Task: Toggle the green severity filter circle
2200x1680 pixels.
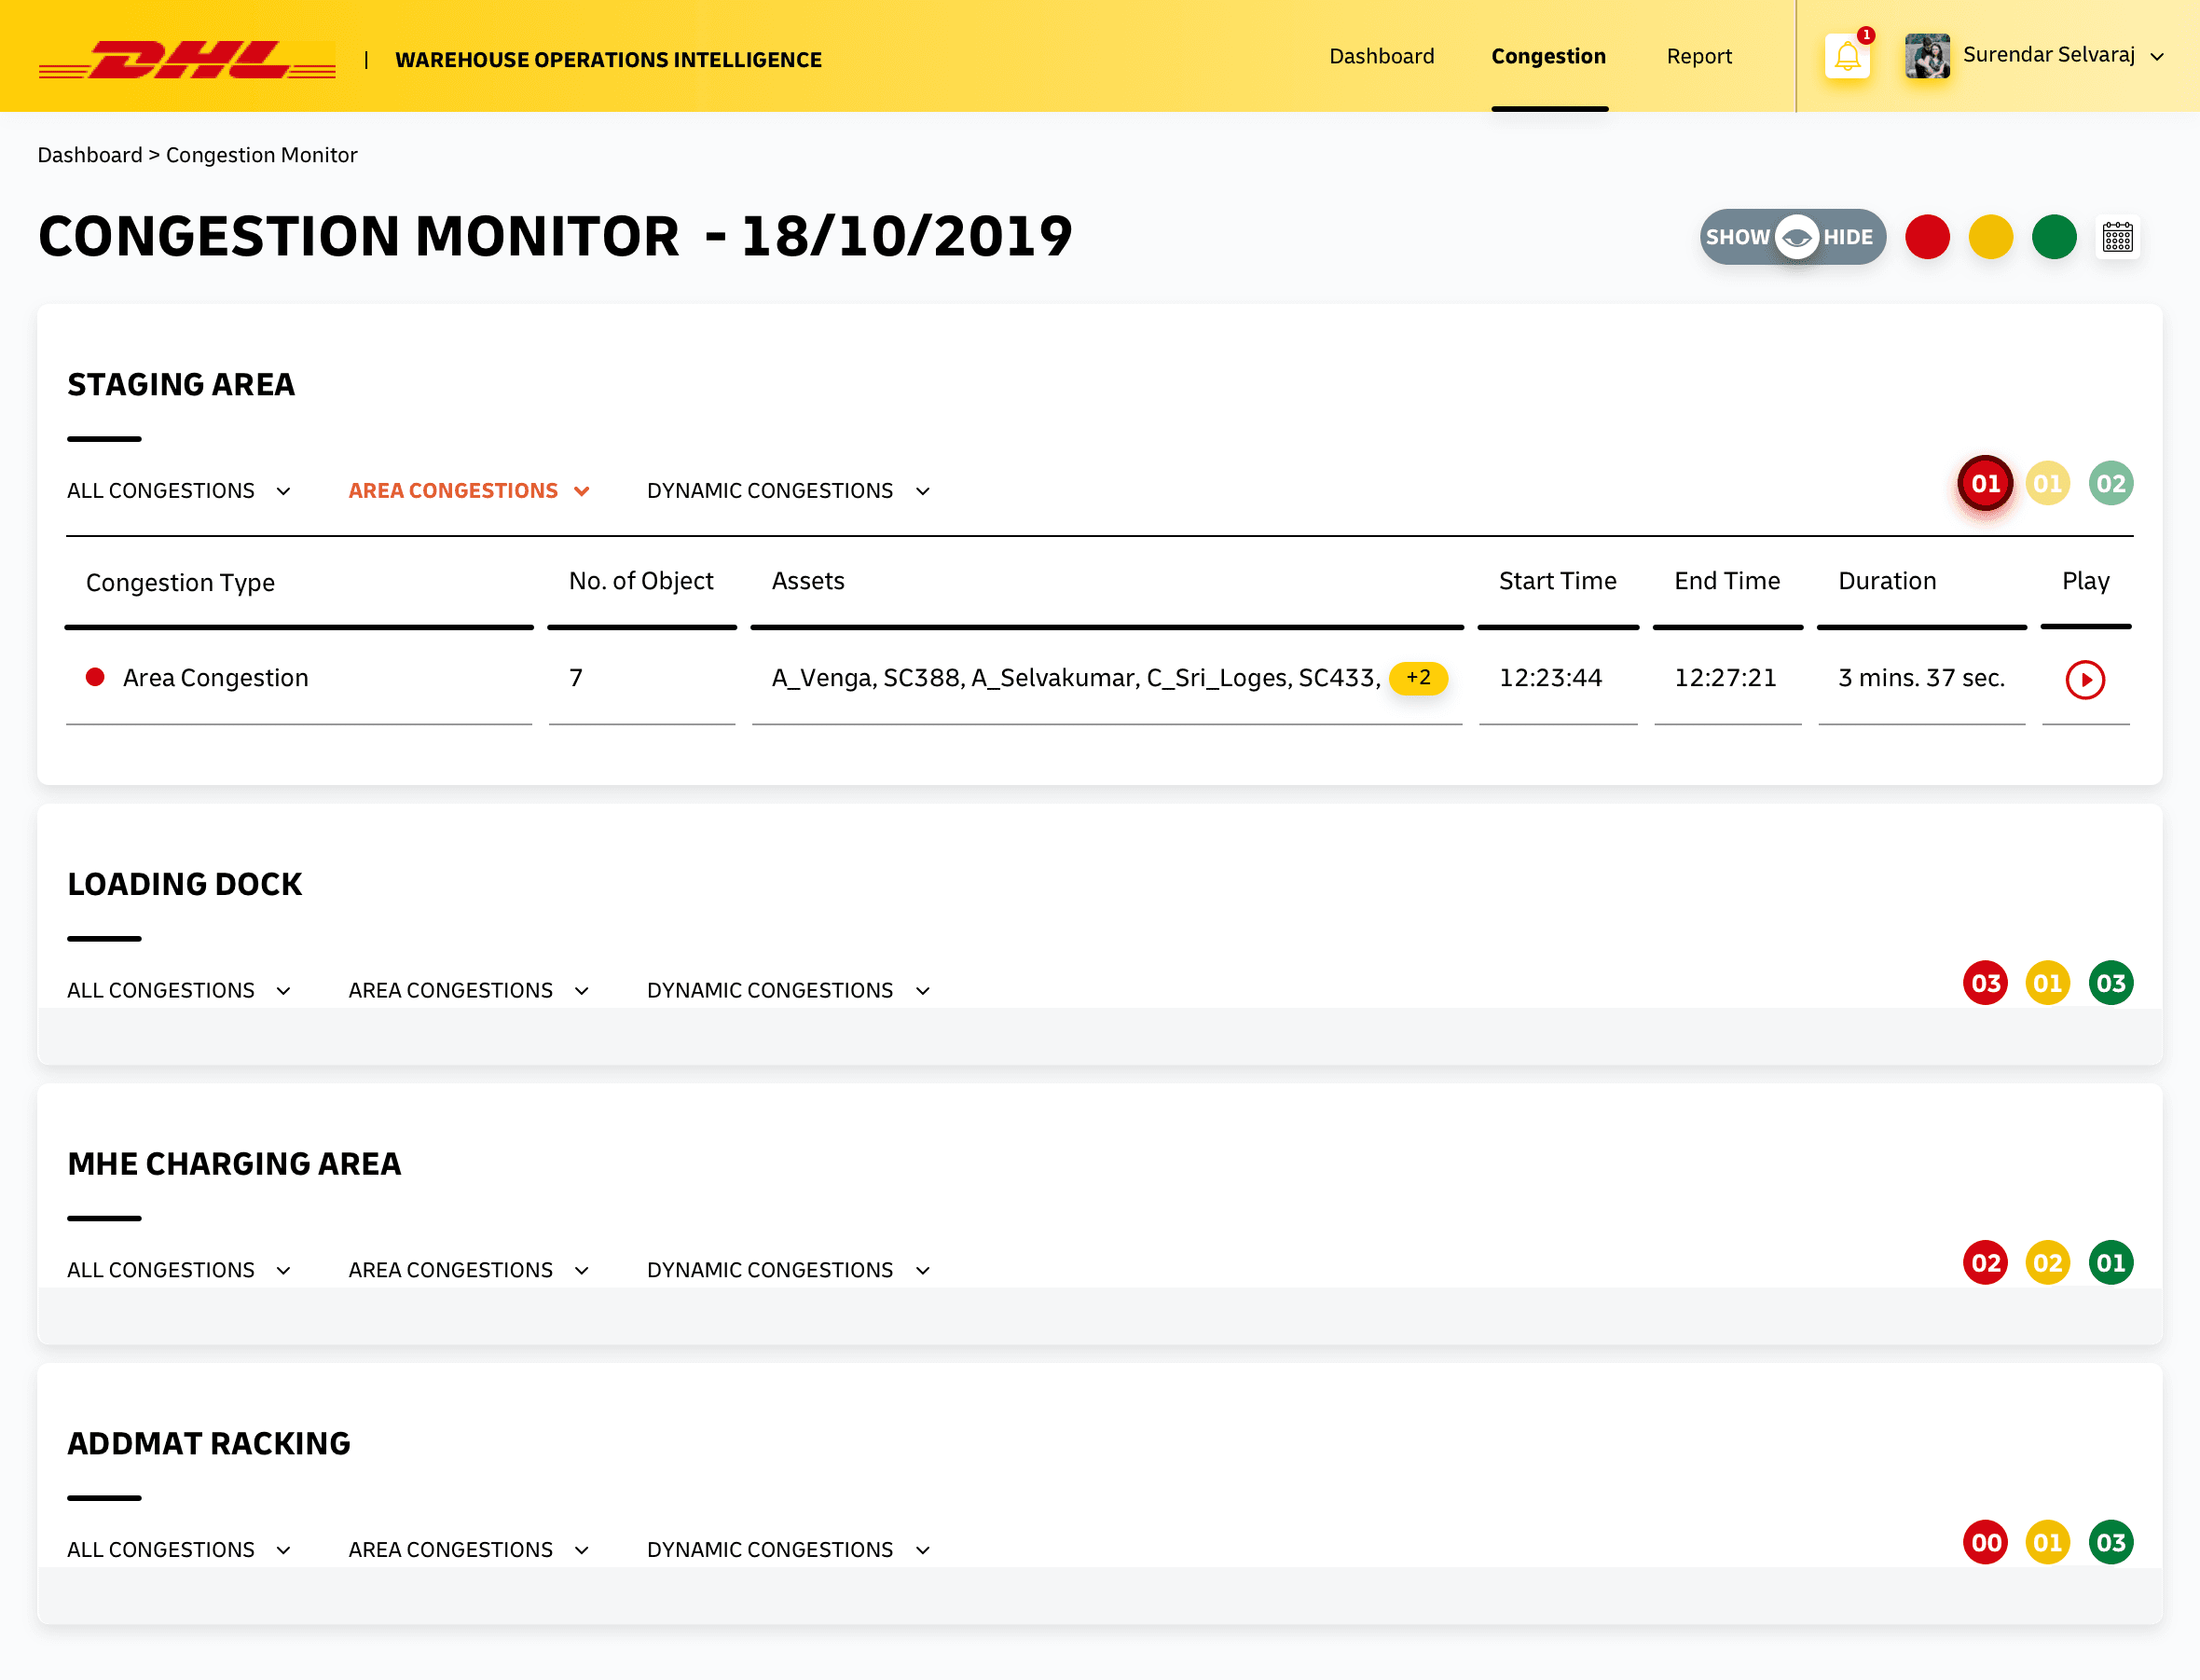Action: [x=2053, y=237]
